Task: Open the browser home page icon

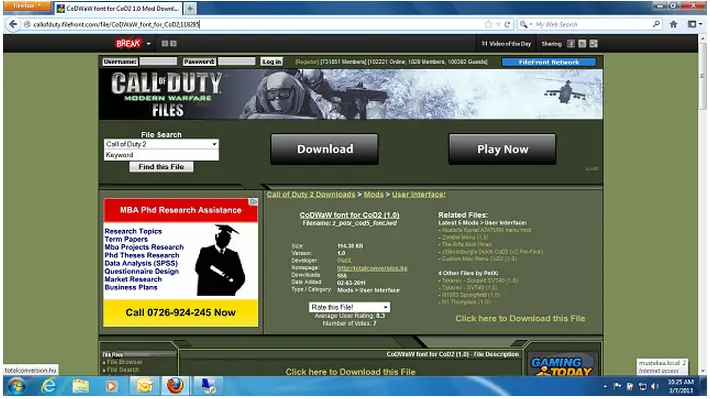Action: click(673, 24)
